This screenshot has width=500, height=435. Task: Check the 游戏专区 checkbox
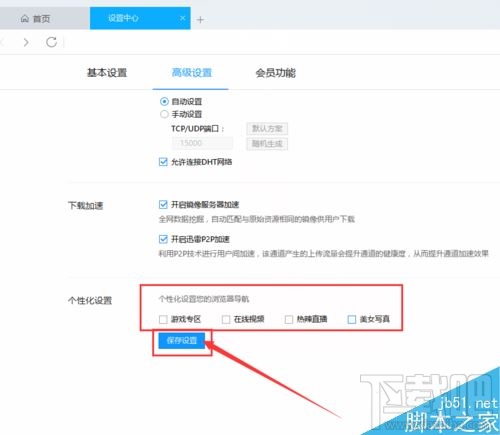163,319
